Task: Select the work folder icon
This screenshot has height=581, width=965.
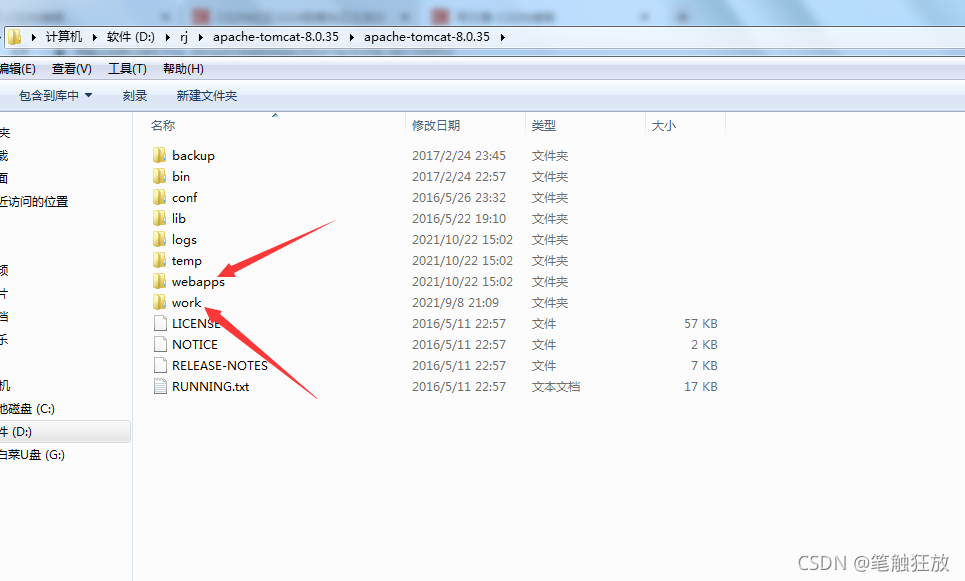Action: click(159, 302)
